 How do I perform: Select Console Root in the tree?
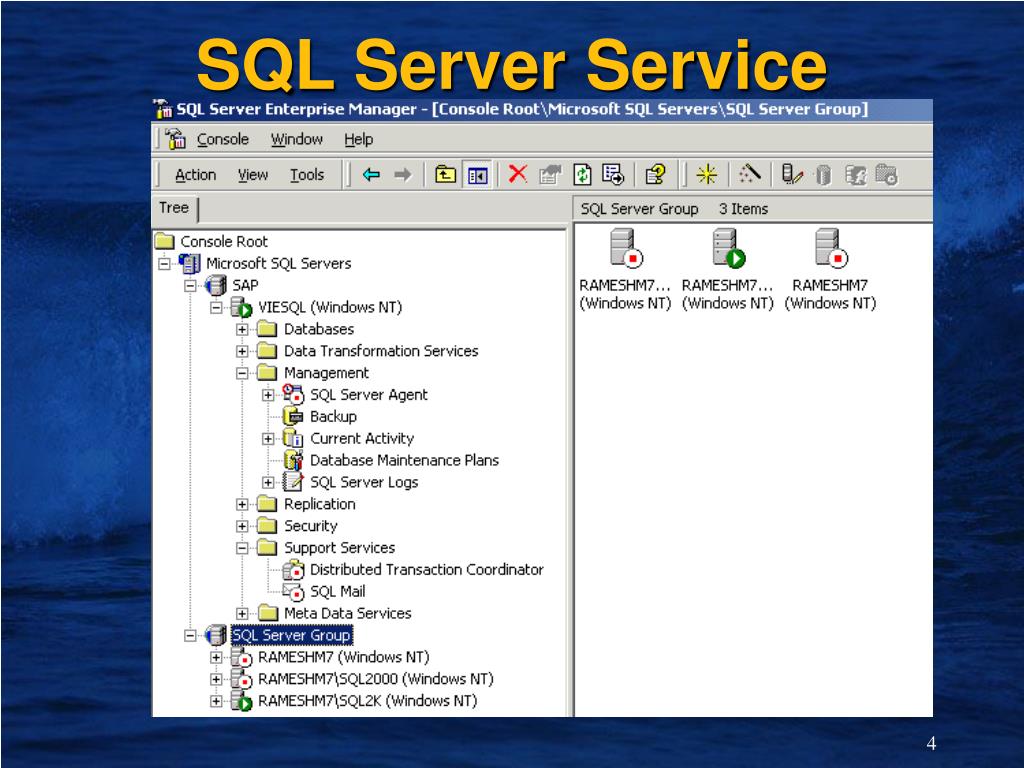(224, 242)
